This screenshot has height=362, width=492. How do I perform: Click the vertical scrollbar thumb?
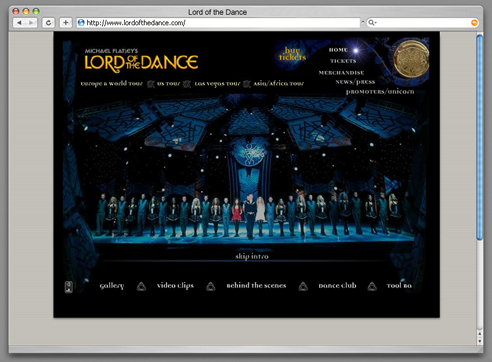(x=479, y=137)
